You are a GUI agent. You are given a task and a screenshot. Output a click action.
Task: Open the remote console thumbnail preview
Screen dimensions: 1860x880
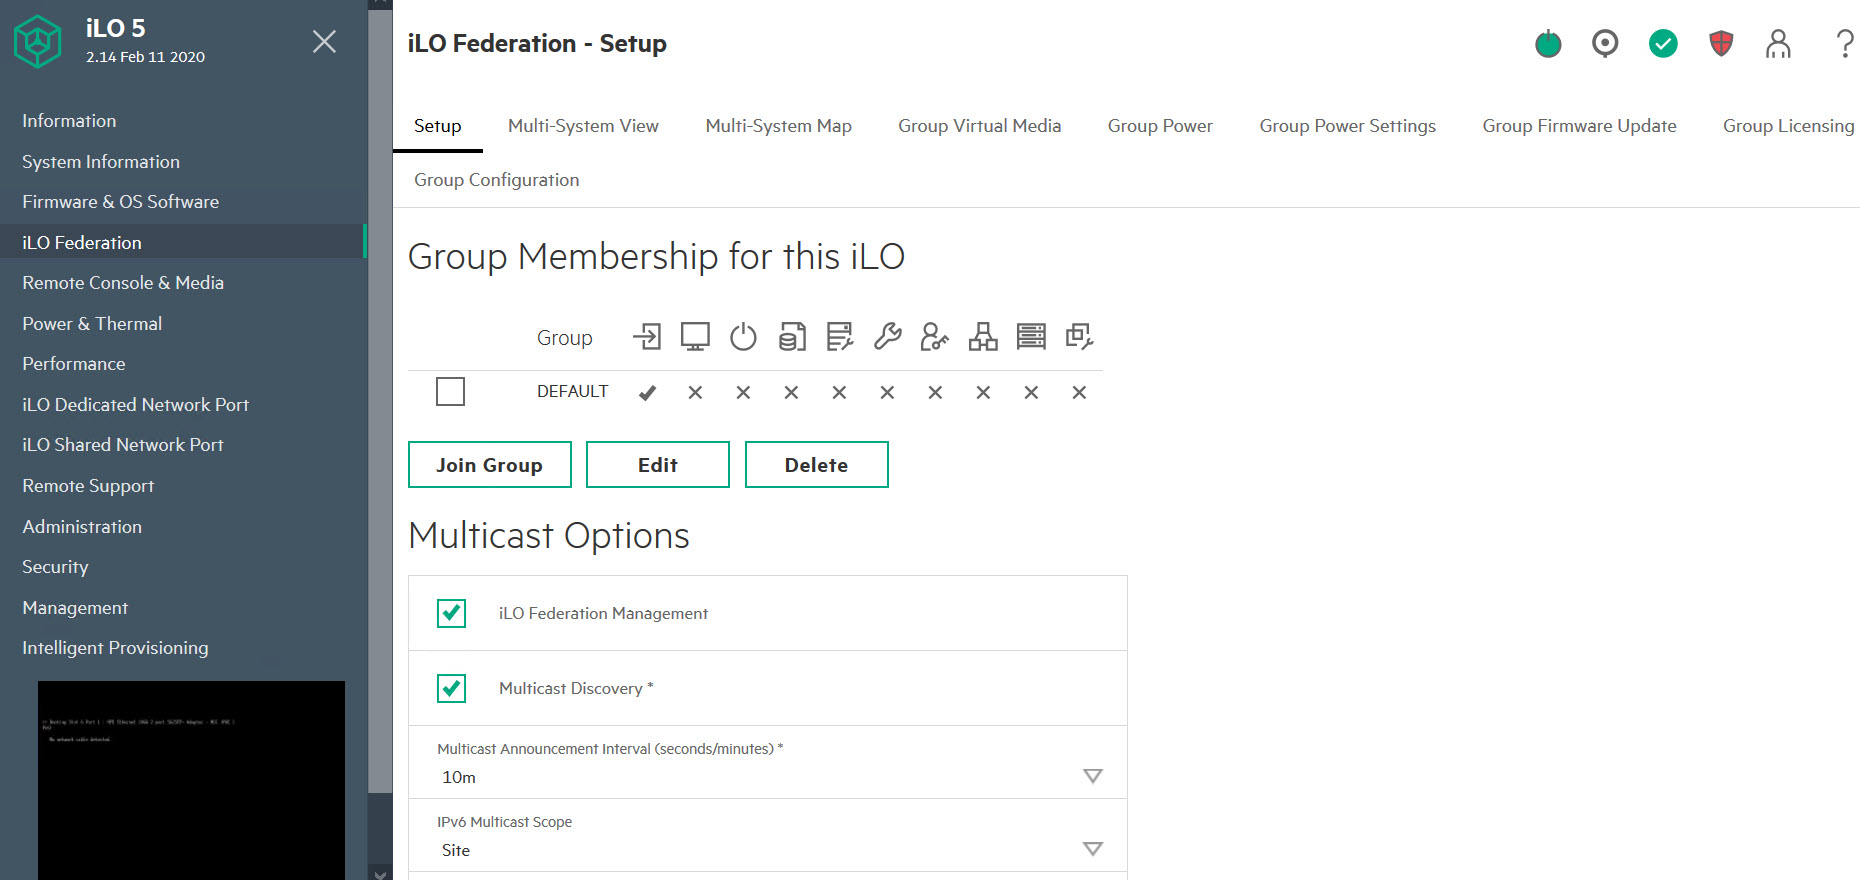pos(191,780)
